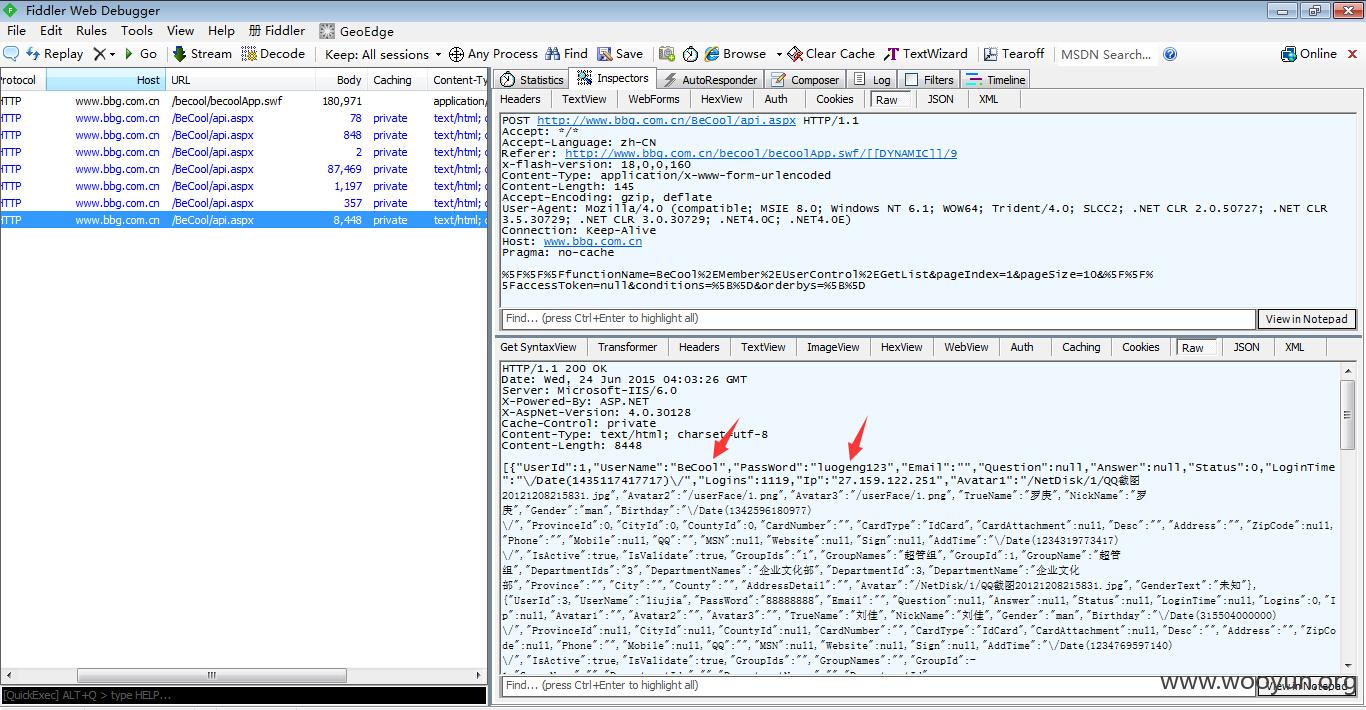This screenshot has width=1366, height=710.
Task: Select response Caching tab
Action: 1081,347
